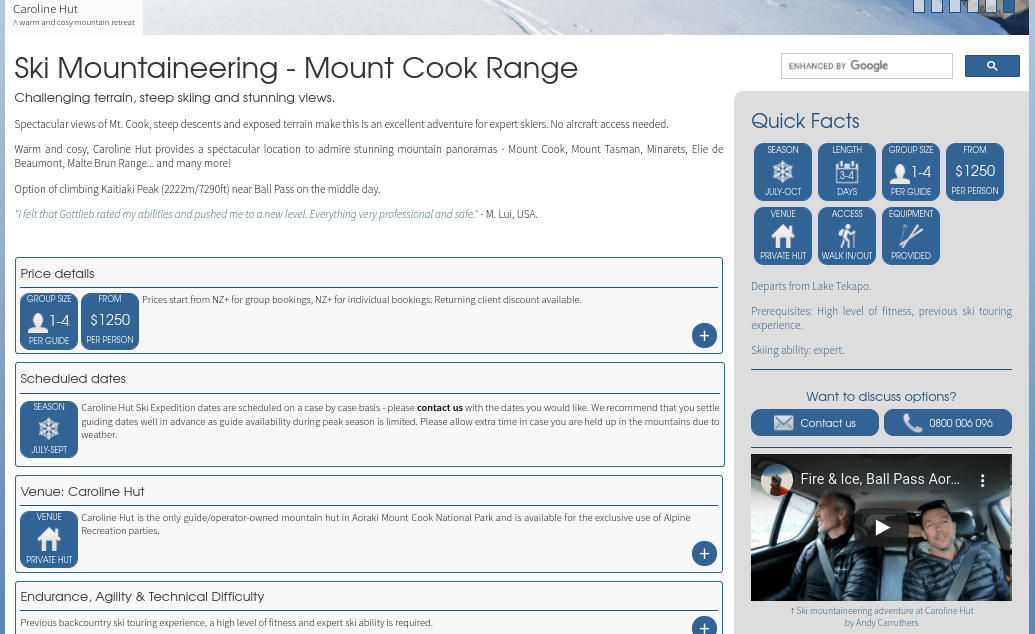This screenshot has width=1035, height=634.
Task: Click the 0800 006 096 phone button
Action: (948, 423)
